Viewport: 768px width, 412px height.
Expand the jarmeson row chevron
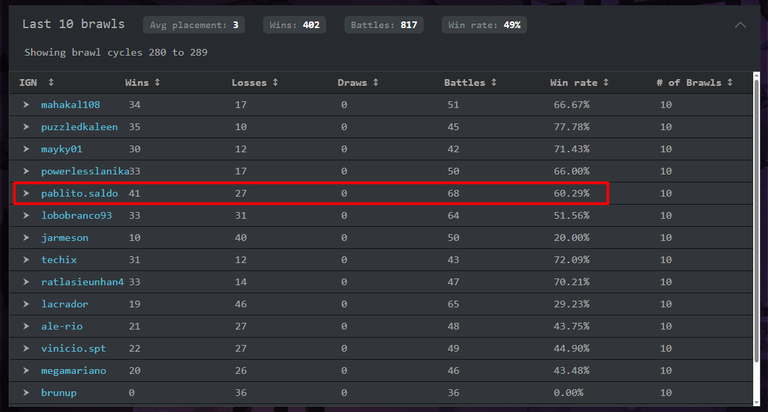26,238
